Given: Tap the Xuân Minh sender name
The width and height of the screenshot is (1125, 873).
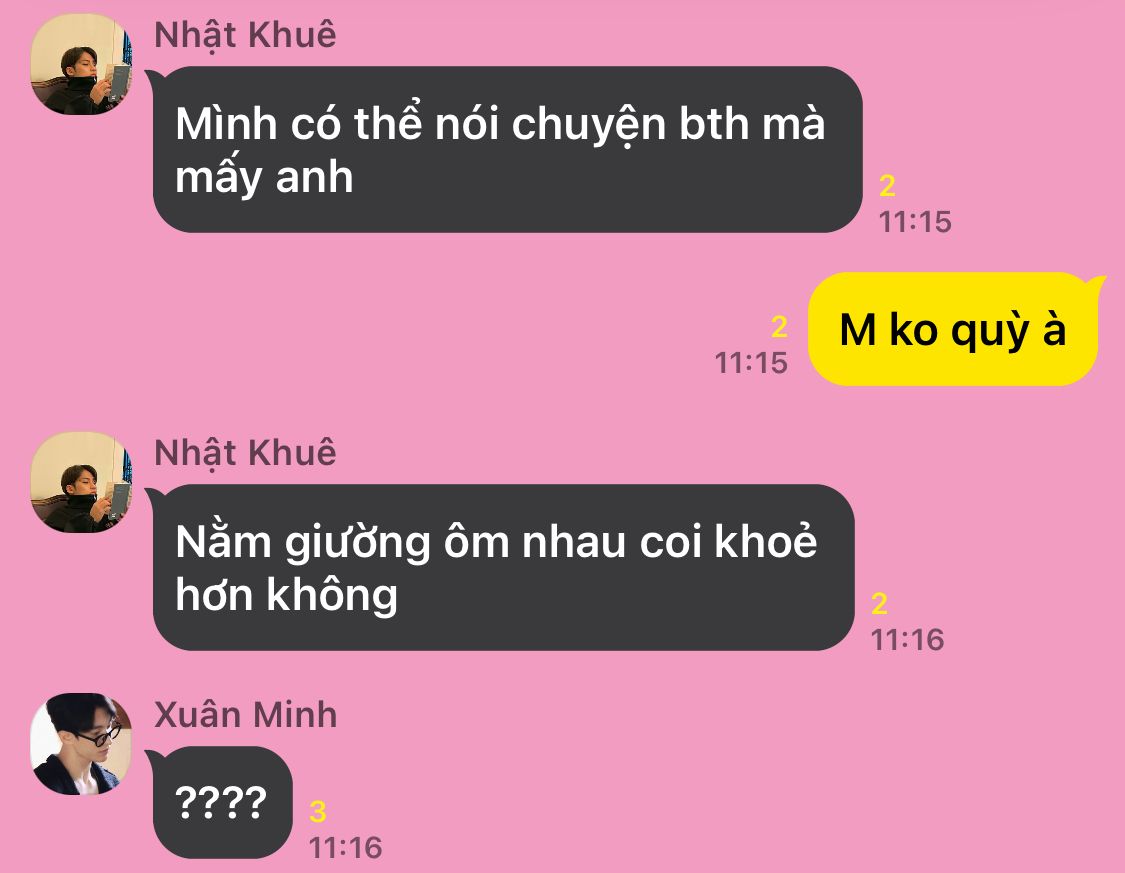Looking at the screenshot, I should pyautogui.click(x=245, y=715).
